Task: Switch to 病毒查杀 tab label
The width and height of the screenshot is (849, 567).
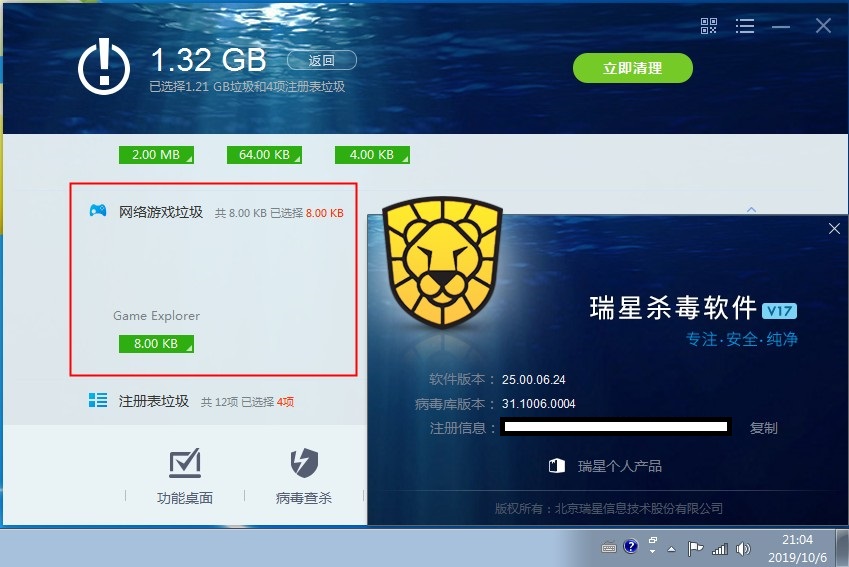Action: pos(304,498)
